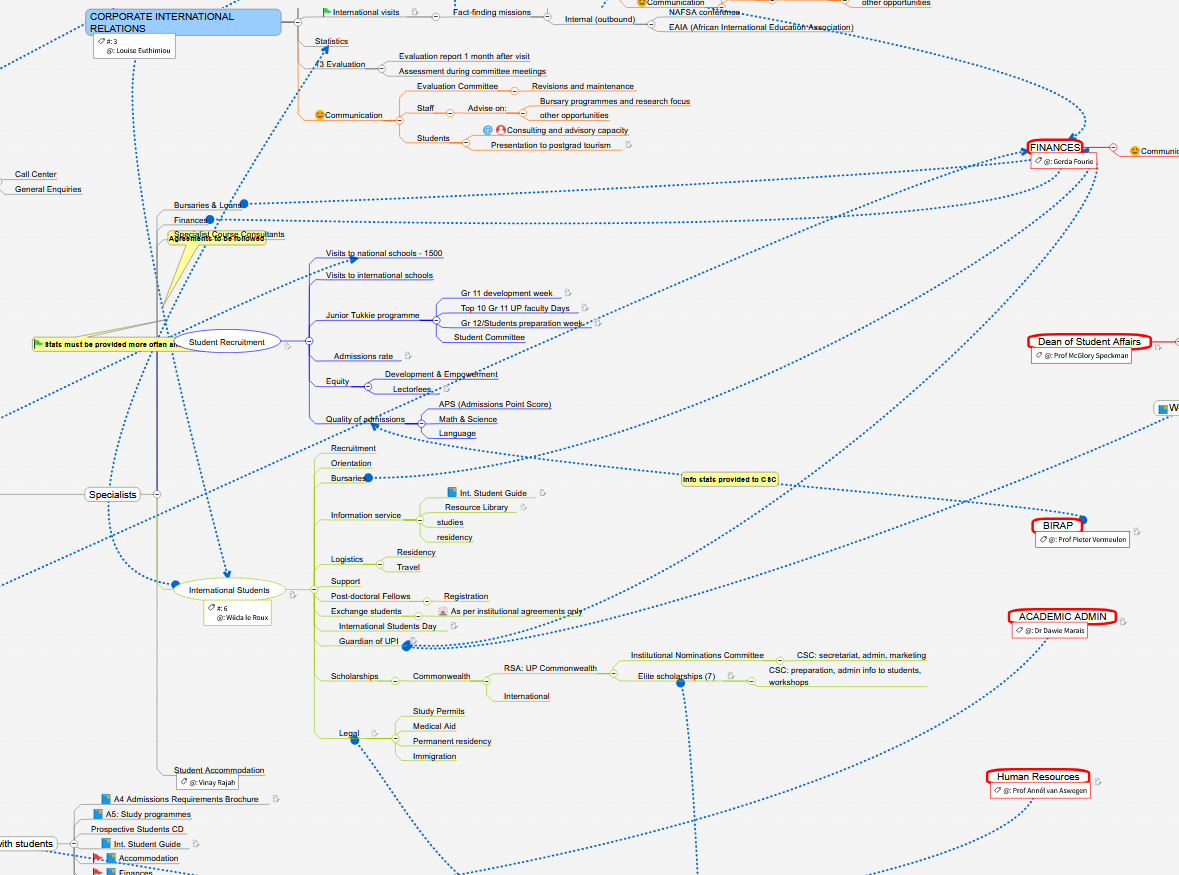Click the alarm icon on "As per institutional agreements only"
Image resolution: width=1179 pixels, height=875 pixels.
[x=443, y=611]
